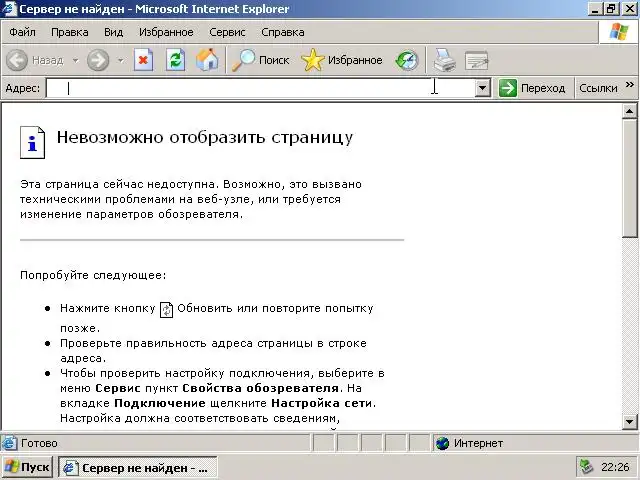Click the info page icon beside the heading

click(x=32, y=142)
